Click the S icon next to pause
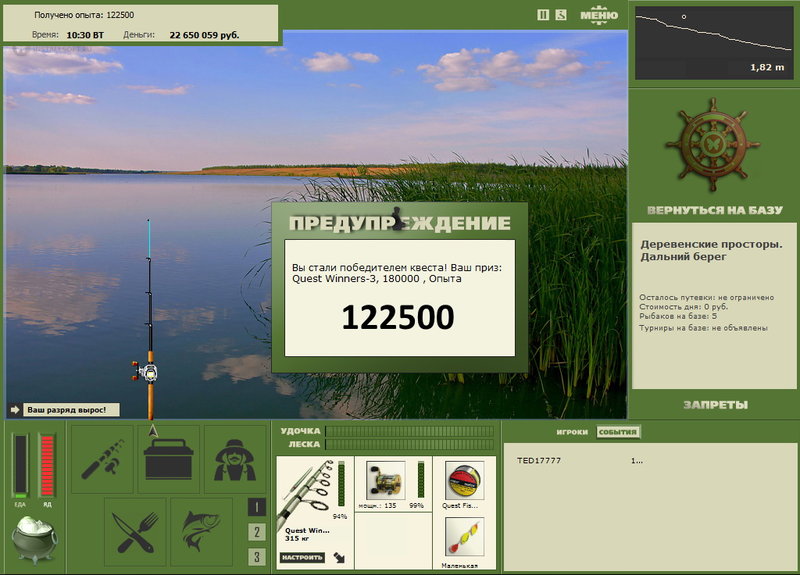This screenshot has width=800, height=575. [561, 15]
